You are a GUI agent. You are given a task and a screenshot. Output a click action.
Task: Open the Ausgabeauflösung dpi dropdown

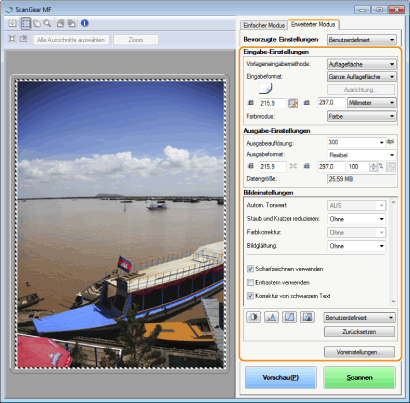pos(356,142)
